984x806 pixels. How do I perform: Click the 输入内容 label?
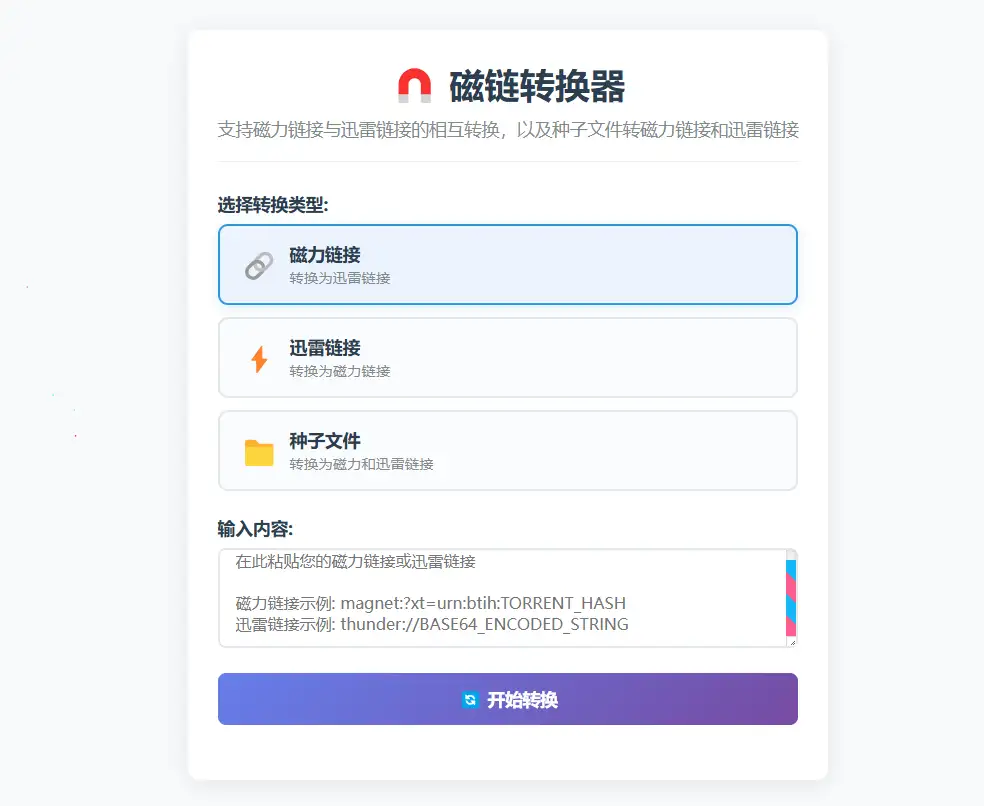click(255, 529)
